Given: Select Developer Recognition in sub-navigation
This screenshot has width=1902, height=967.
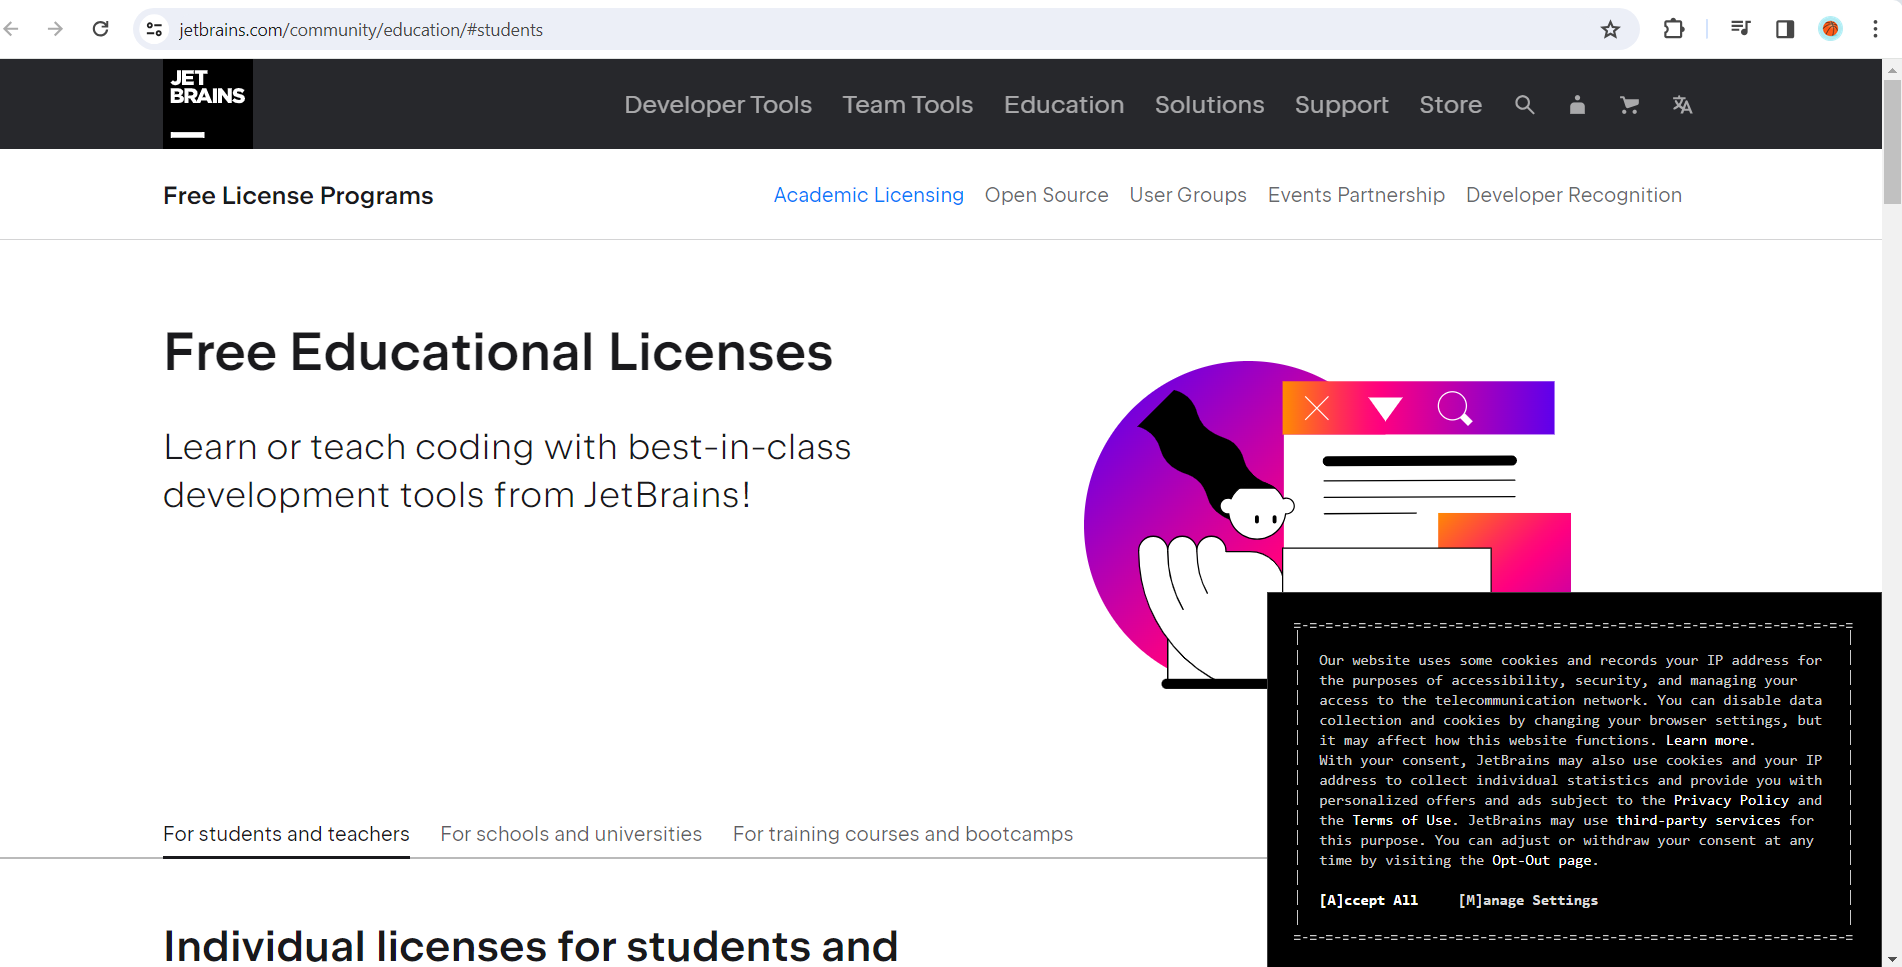Looking at the screenshot, I should pos(1574,195).
